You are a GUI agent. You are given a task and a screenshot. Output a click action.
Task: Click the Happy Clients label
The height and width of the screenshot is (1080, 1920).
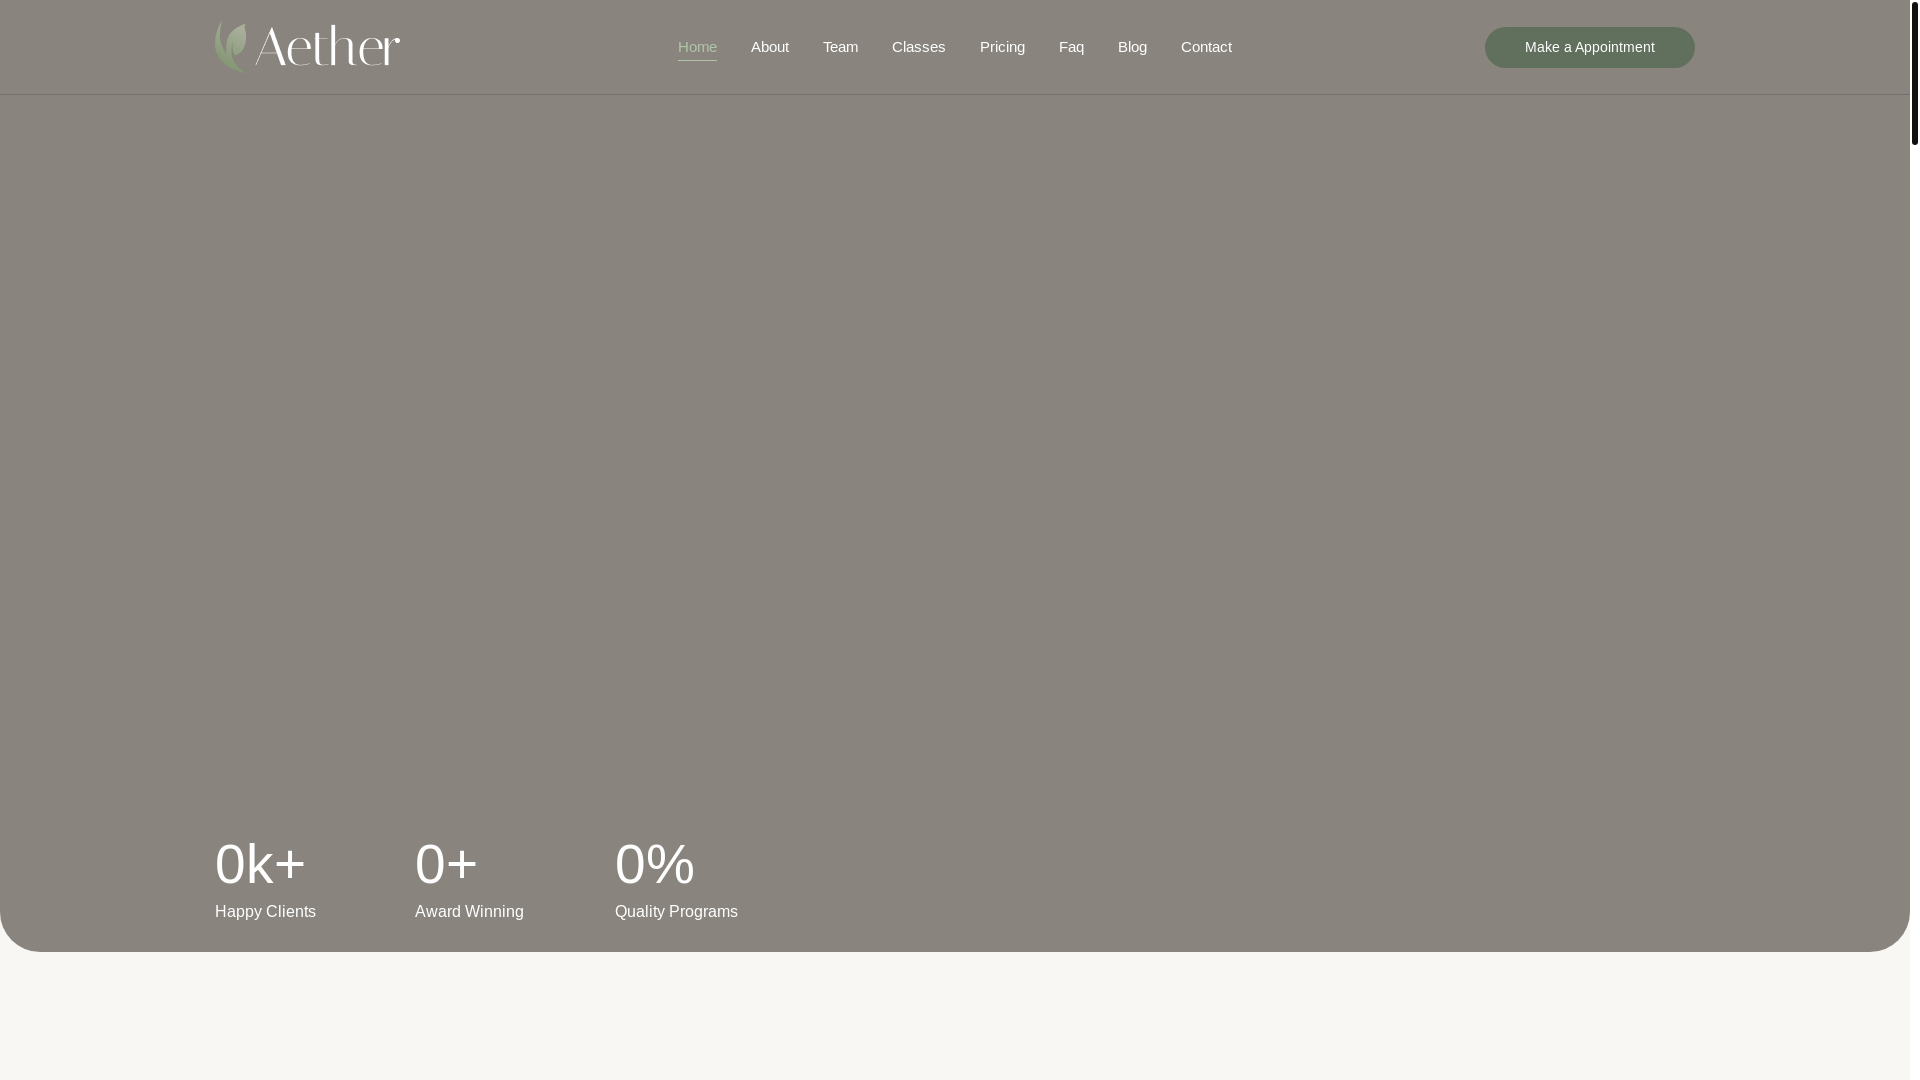point(265,911)
